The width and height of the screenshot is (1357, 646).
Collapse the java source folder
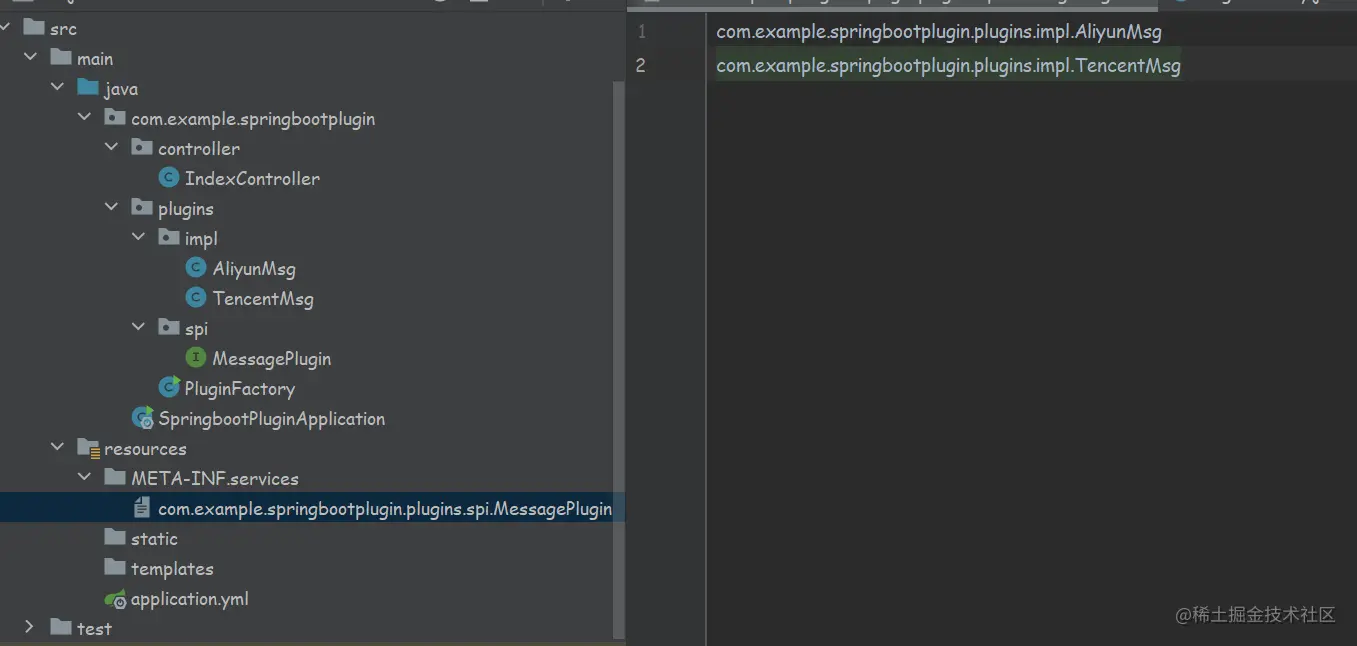coord(57,88)
